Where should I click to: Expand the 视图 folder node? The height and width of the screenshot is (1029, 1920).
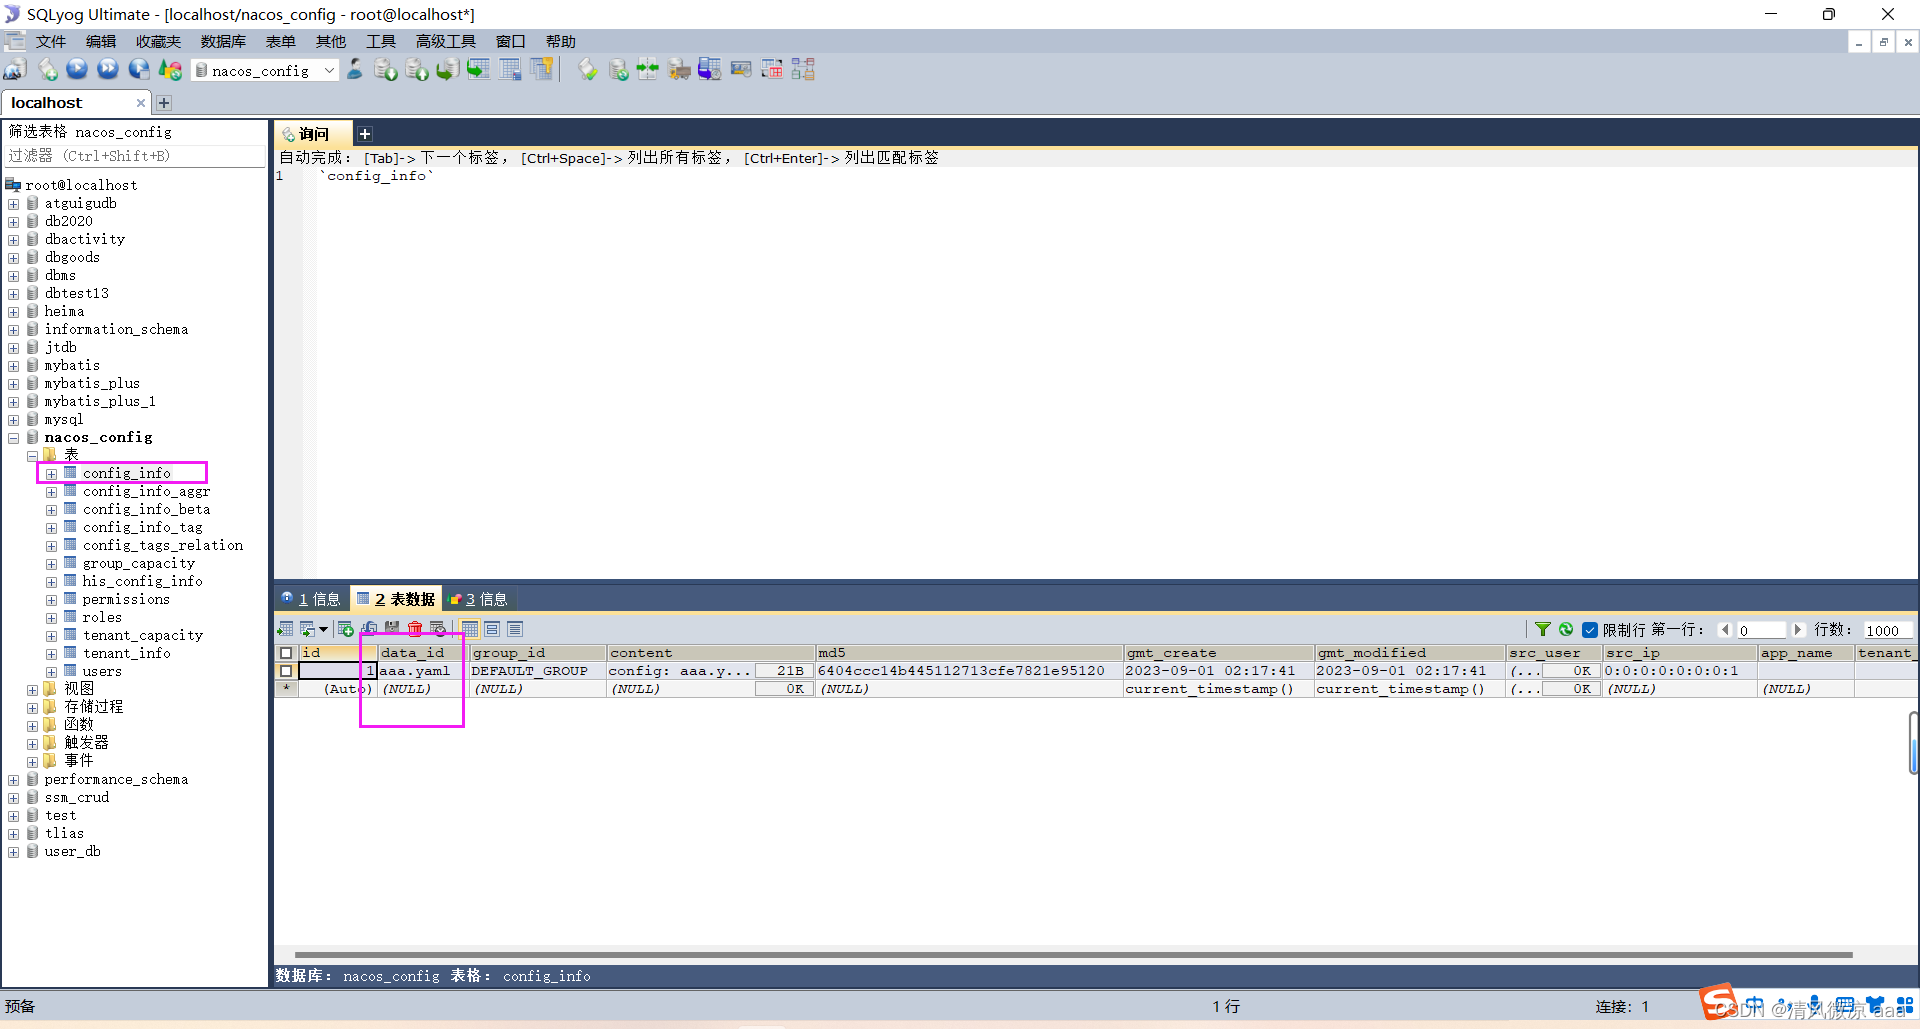[x=32, y=690]
